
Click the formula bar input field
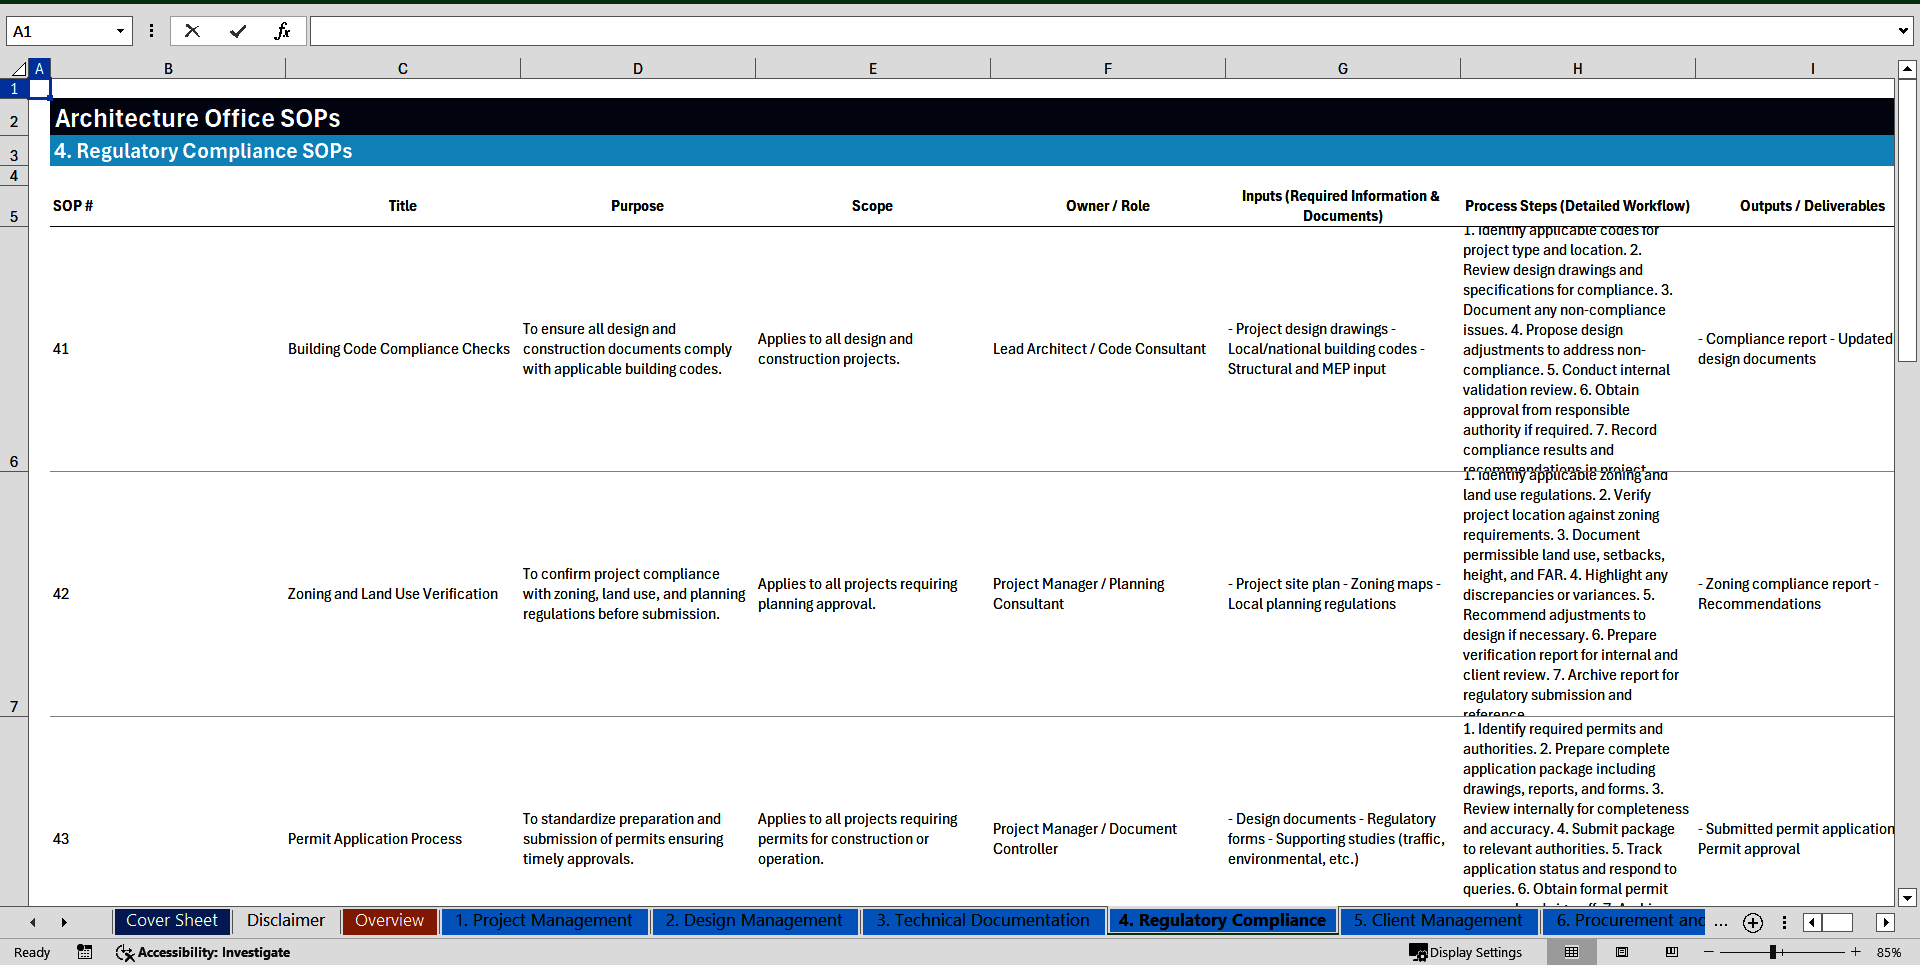coord(1100,31)
